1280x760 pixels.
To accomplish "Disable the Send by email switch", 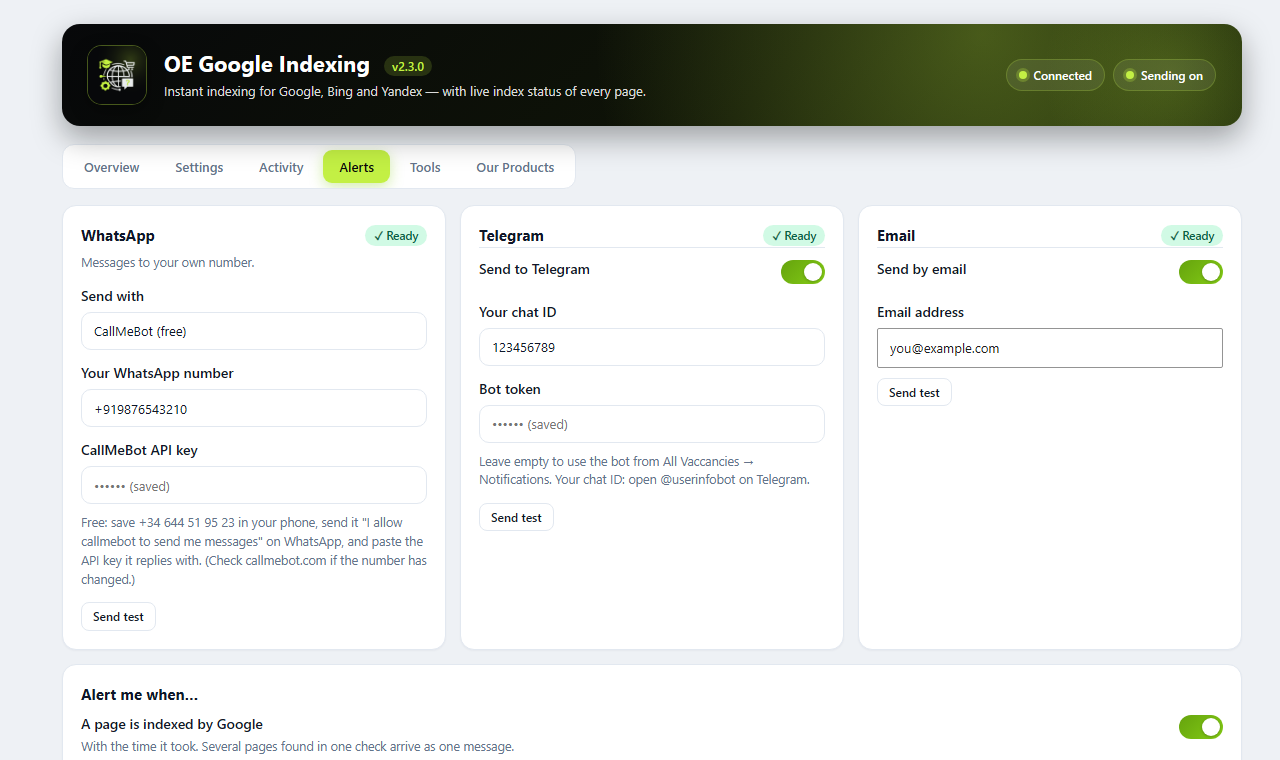I will (x=1201, y=272).
